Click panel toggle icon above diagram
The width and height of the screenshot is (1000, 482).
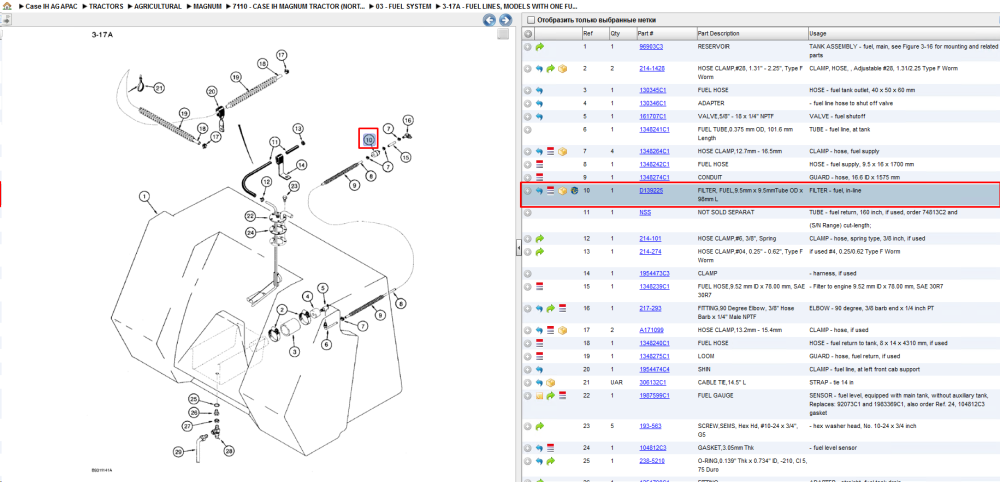click(x=6, y=20)
